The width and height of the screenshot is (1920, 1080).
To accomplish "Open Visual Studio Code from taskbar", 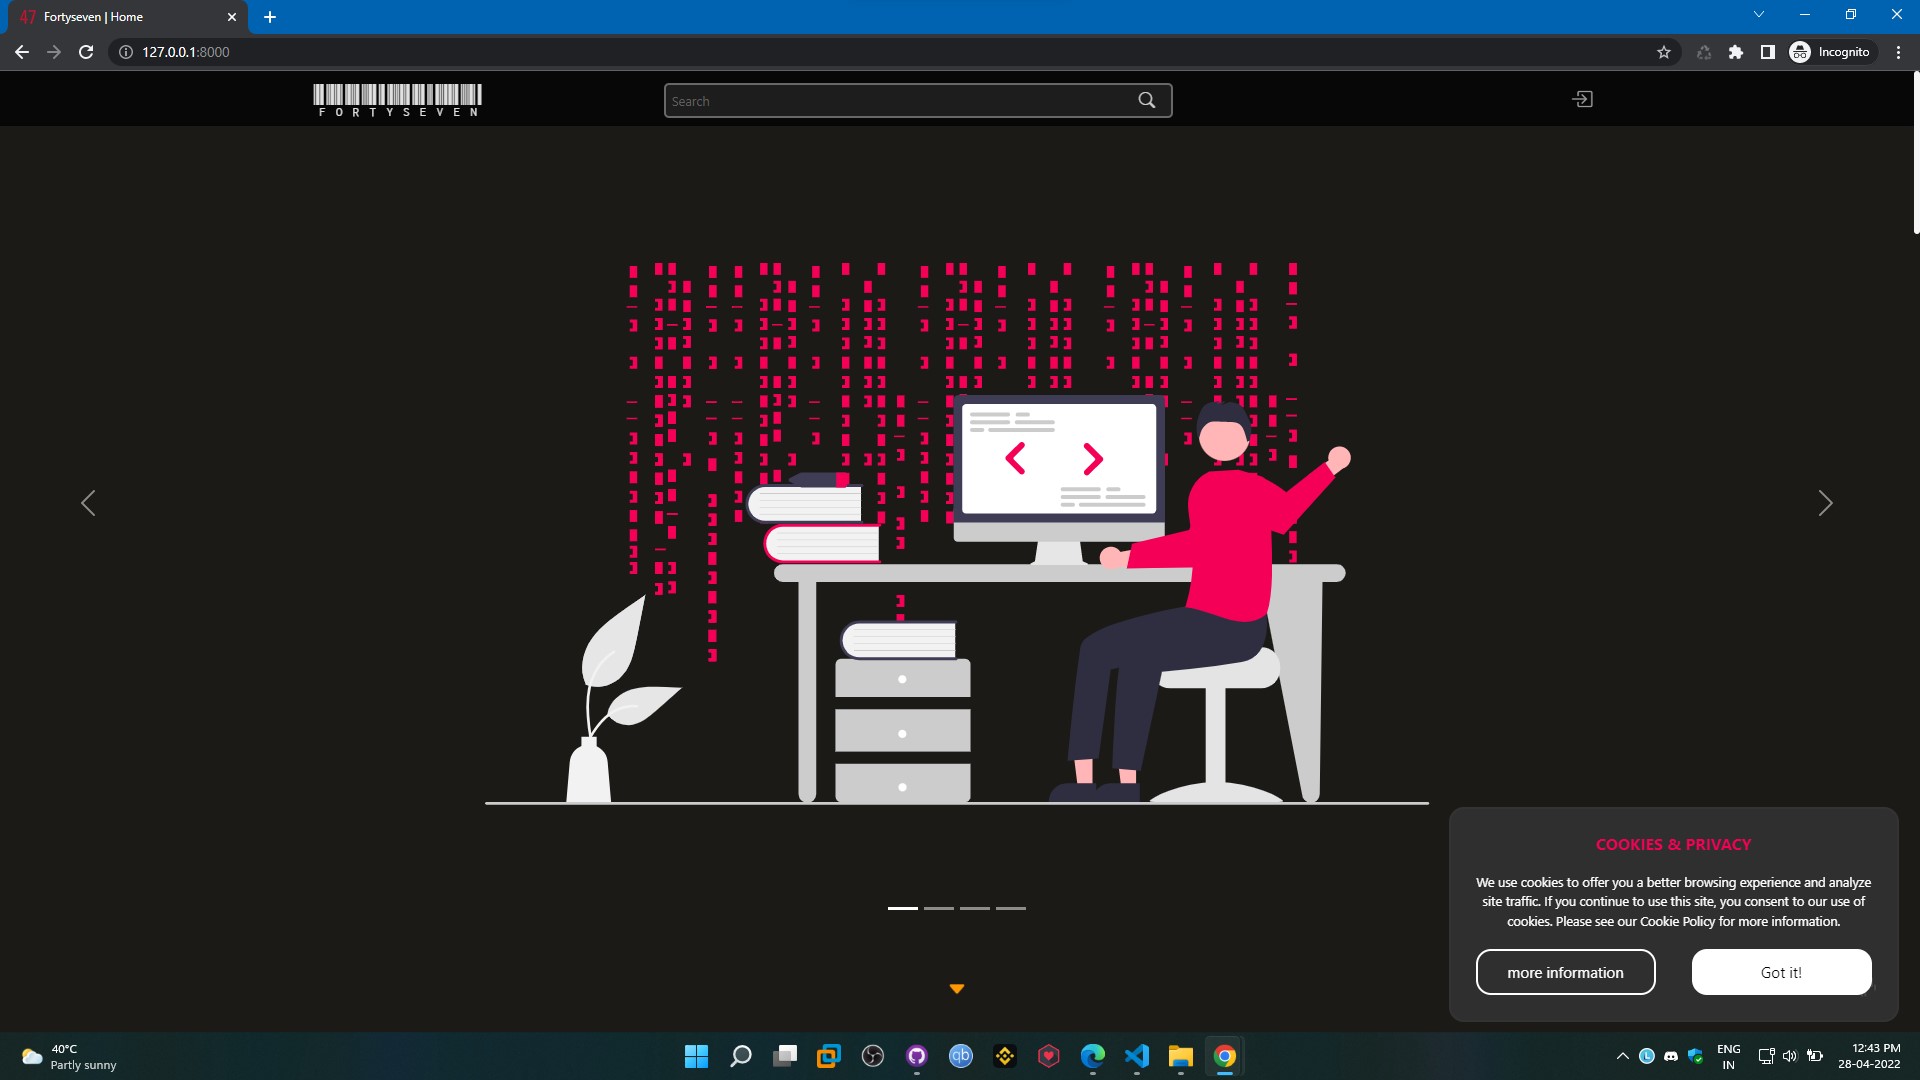I will [1137, 1056].
